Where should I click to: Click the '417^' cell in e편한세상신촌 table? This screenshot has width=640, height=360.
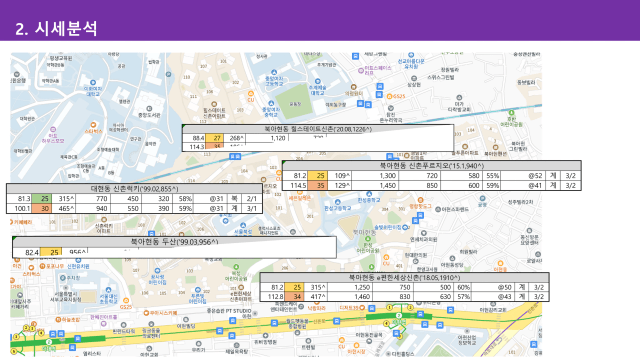[x=317, y=297]
